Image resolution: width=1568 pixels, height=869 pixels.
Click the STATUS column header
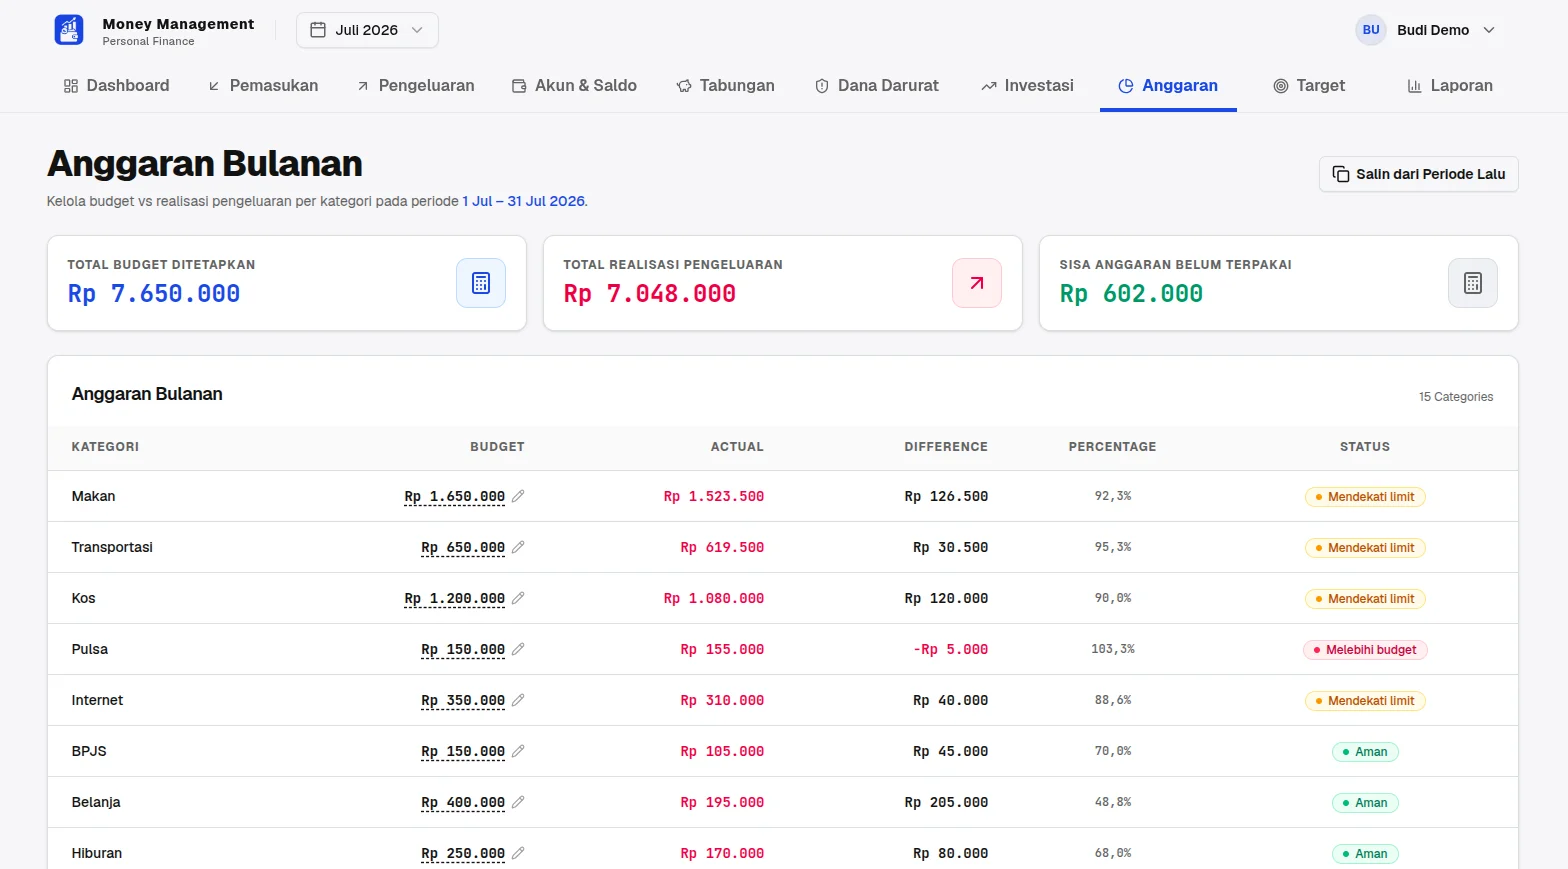click(1365, 447)
